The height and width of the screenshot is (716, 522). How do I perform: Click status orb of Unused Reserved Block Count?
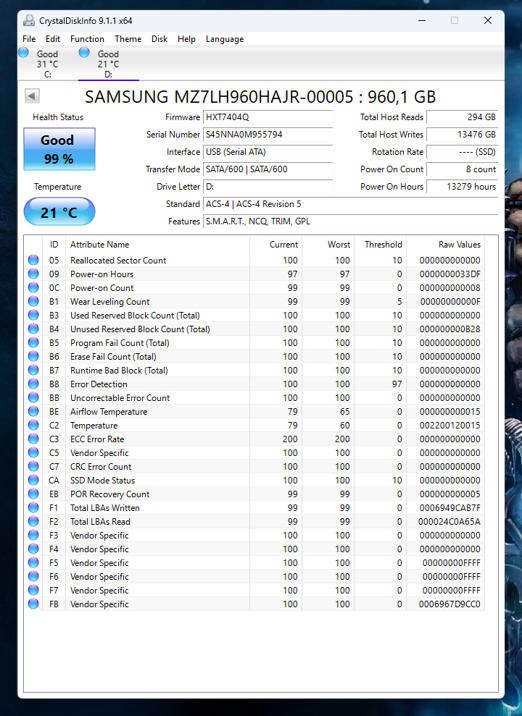point(33,328)
